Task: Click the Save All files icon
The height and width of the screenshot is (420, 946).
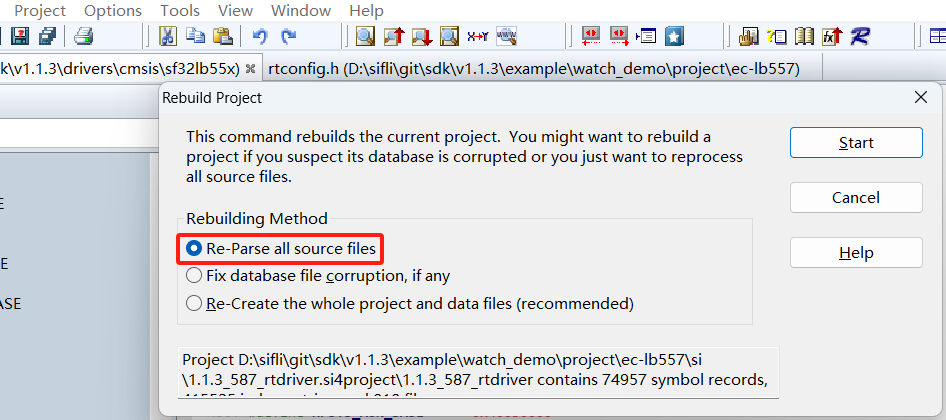Action: click(47, 36)
